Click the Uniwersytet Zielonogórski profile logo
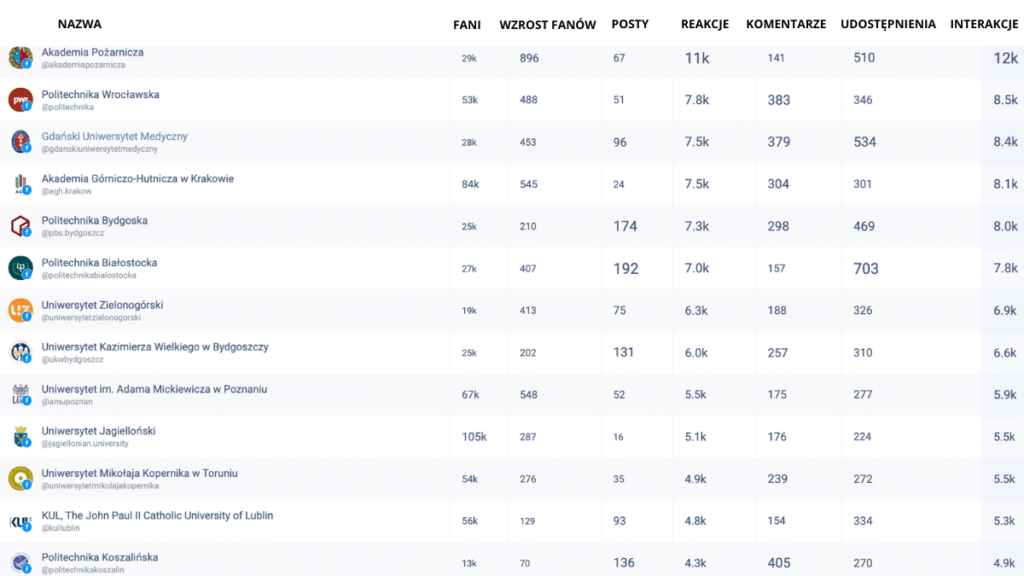Screen dimensions: 1024x576 point(20,310)
